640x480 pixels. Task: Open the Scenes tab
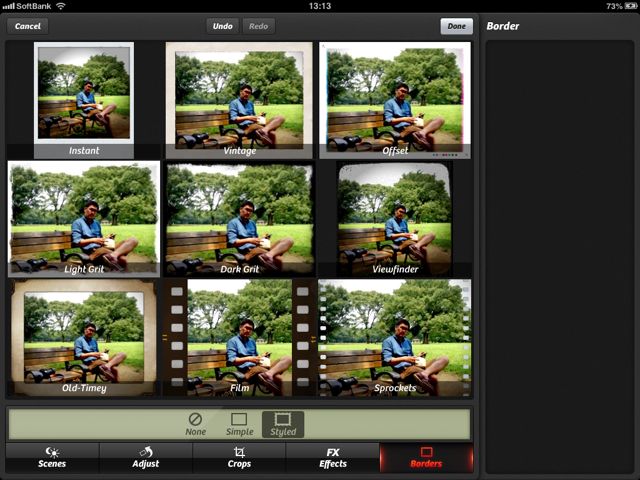[x=52, y=458]
